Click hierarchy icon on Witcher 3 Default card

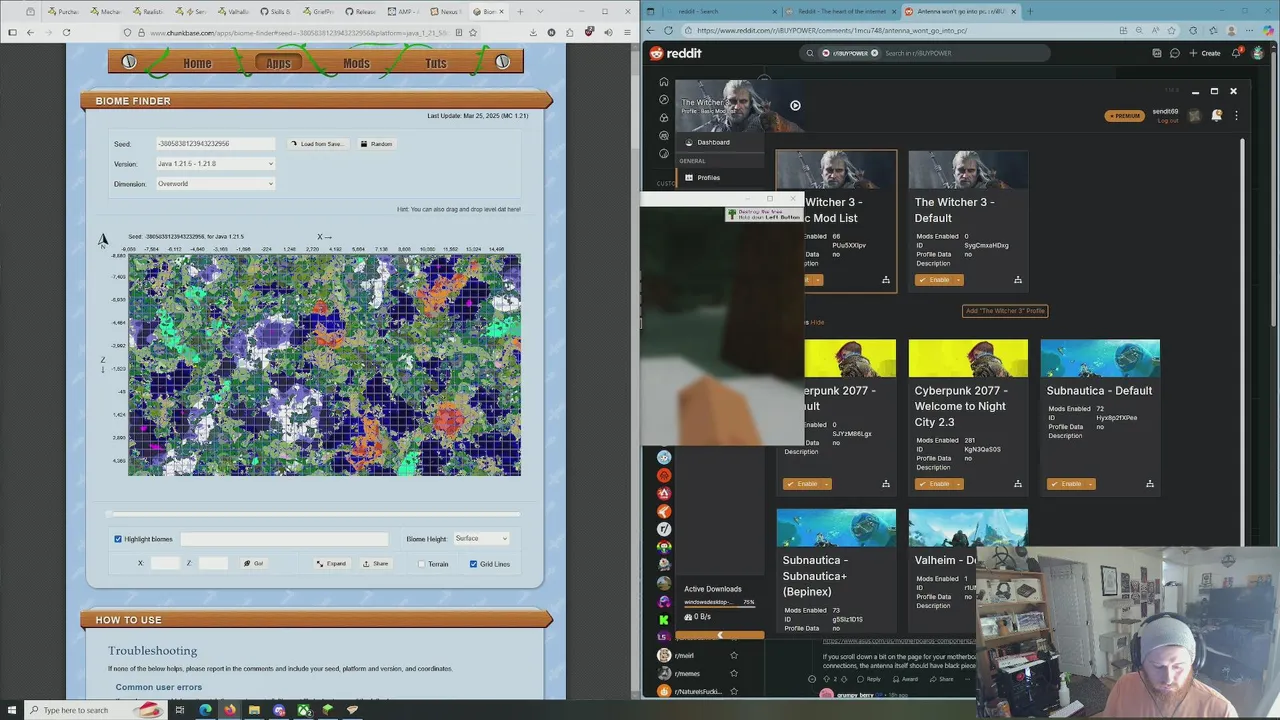coord(1017,280)
